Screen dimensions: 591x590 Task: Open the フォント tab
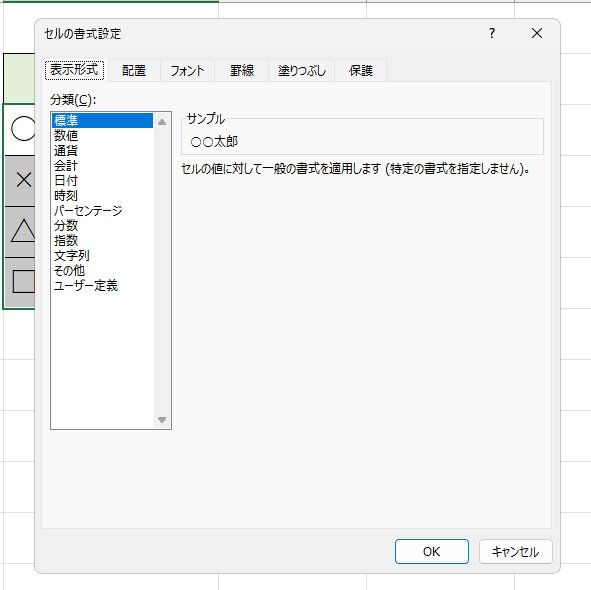pyautogui.click(x=187, y=70)
